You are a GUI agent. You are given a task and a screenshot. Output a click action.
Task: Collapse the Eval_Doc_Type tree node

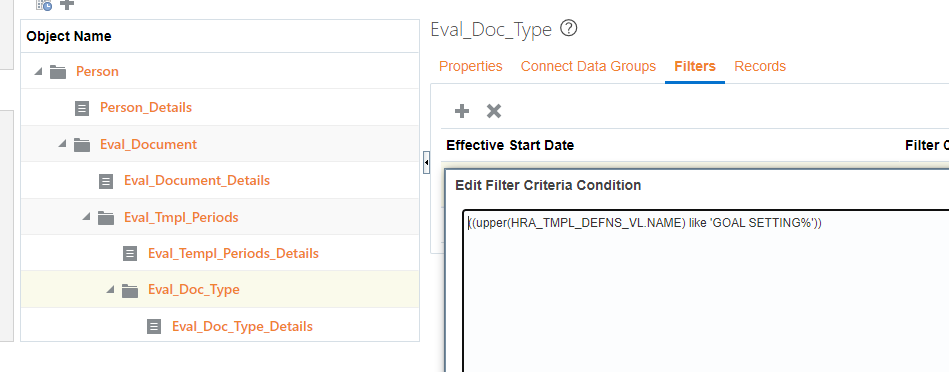click(111, 289)
